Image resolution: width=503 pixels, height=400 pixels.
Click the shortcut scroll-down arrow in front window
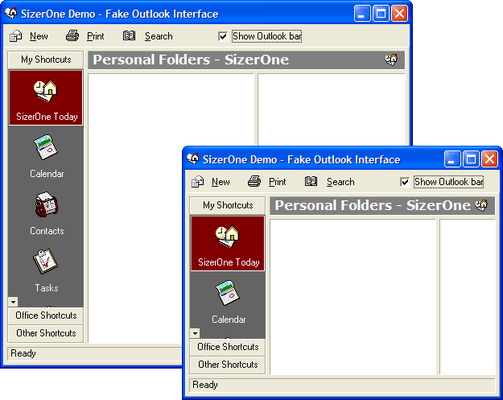tap(195, 333)
